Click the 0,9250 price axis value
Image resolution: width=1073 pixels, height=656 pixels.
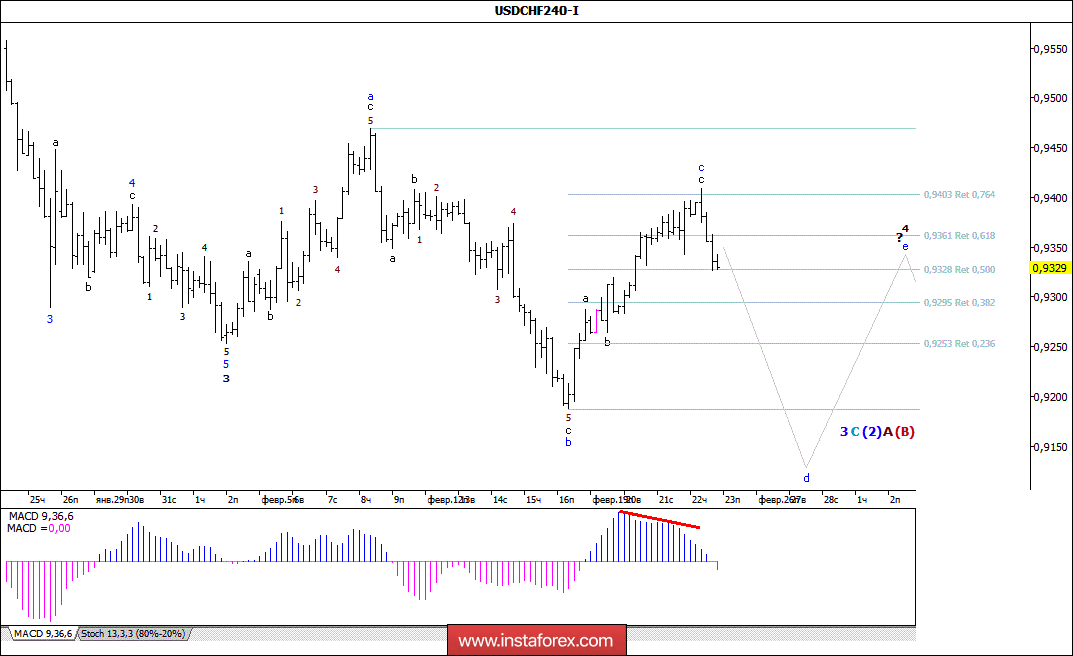pyautogui.click(x=1050, y=347)
